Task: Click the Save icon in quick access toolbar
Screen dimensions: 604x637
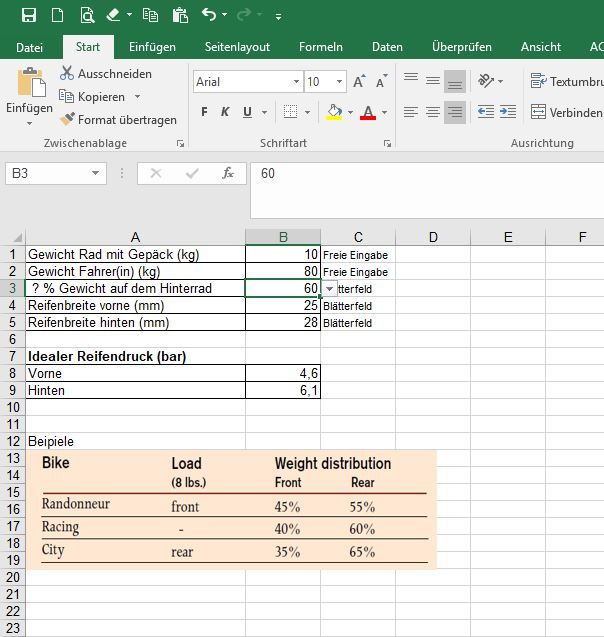Action: coord(29,15)
